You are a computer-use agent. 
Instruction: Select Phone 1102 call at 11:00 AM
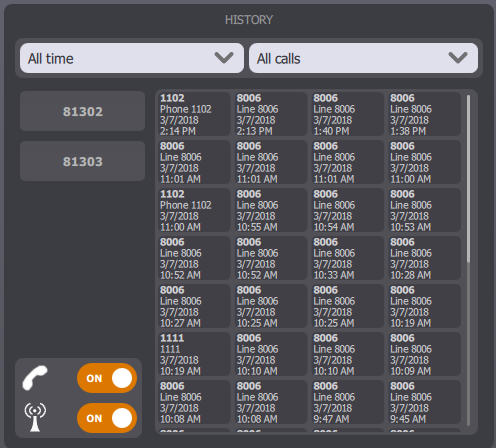[x=194, y=210]
